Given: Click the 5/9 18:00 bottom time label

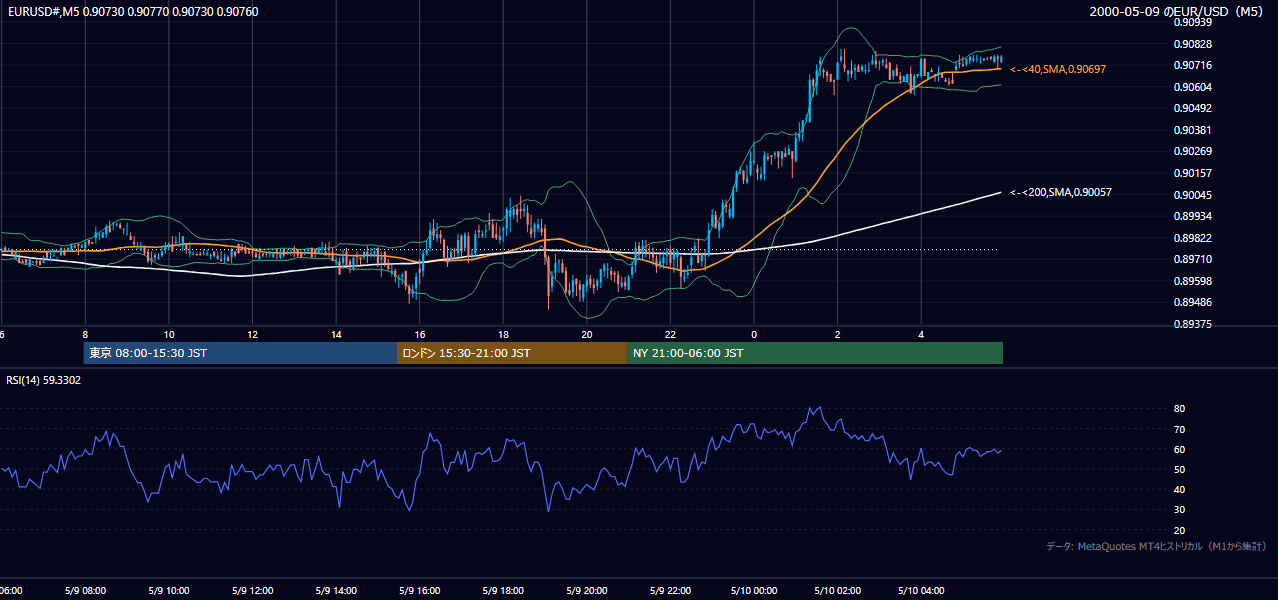Looking at the screenshot, I should [x=502, y=590].
